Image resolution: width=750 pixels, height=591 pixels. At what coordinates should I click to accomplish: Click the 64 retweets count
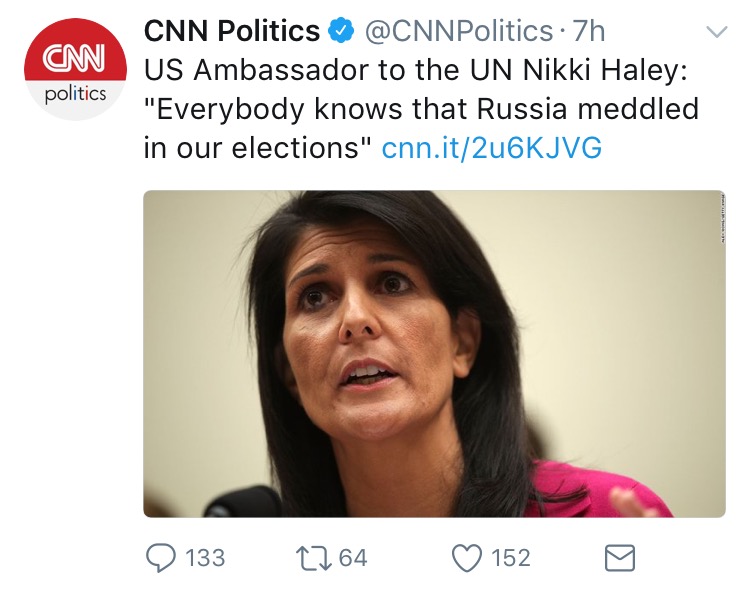(353, 558)
